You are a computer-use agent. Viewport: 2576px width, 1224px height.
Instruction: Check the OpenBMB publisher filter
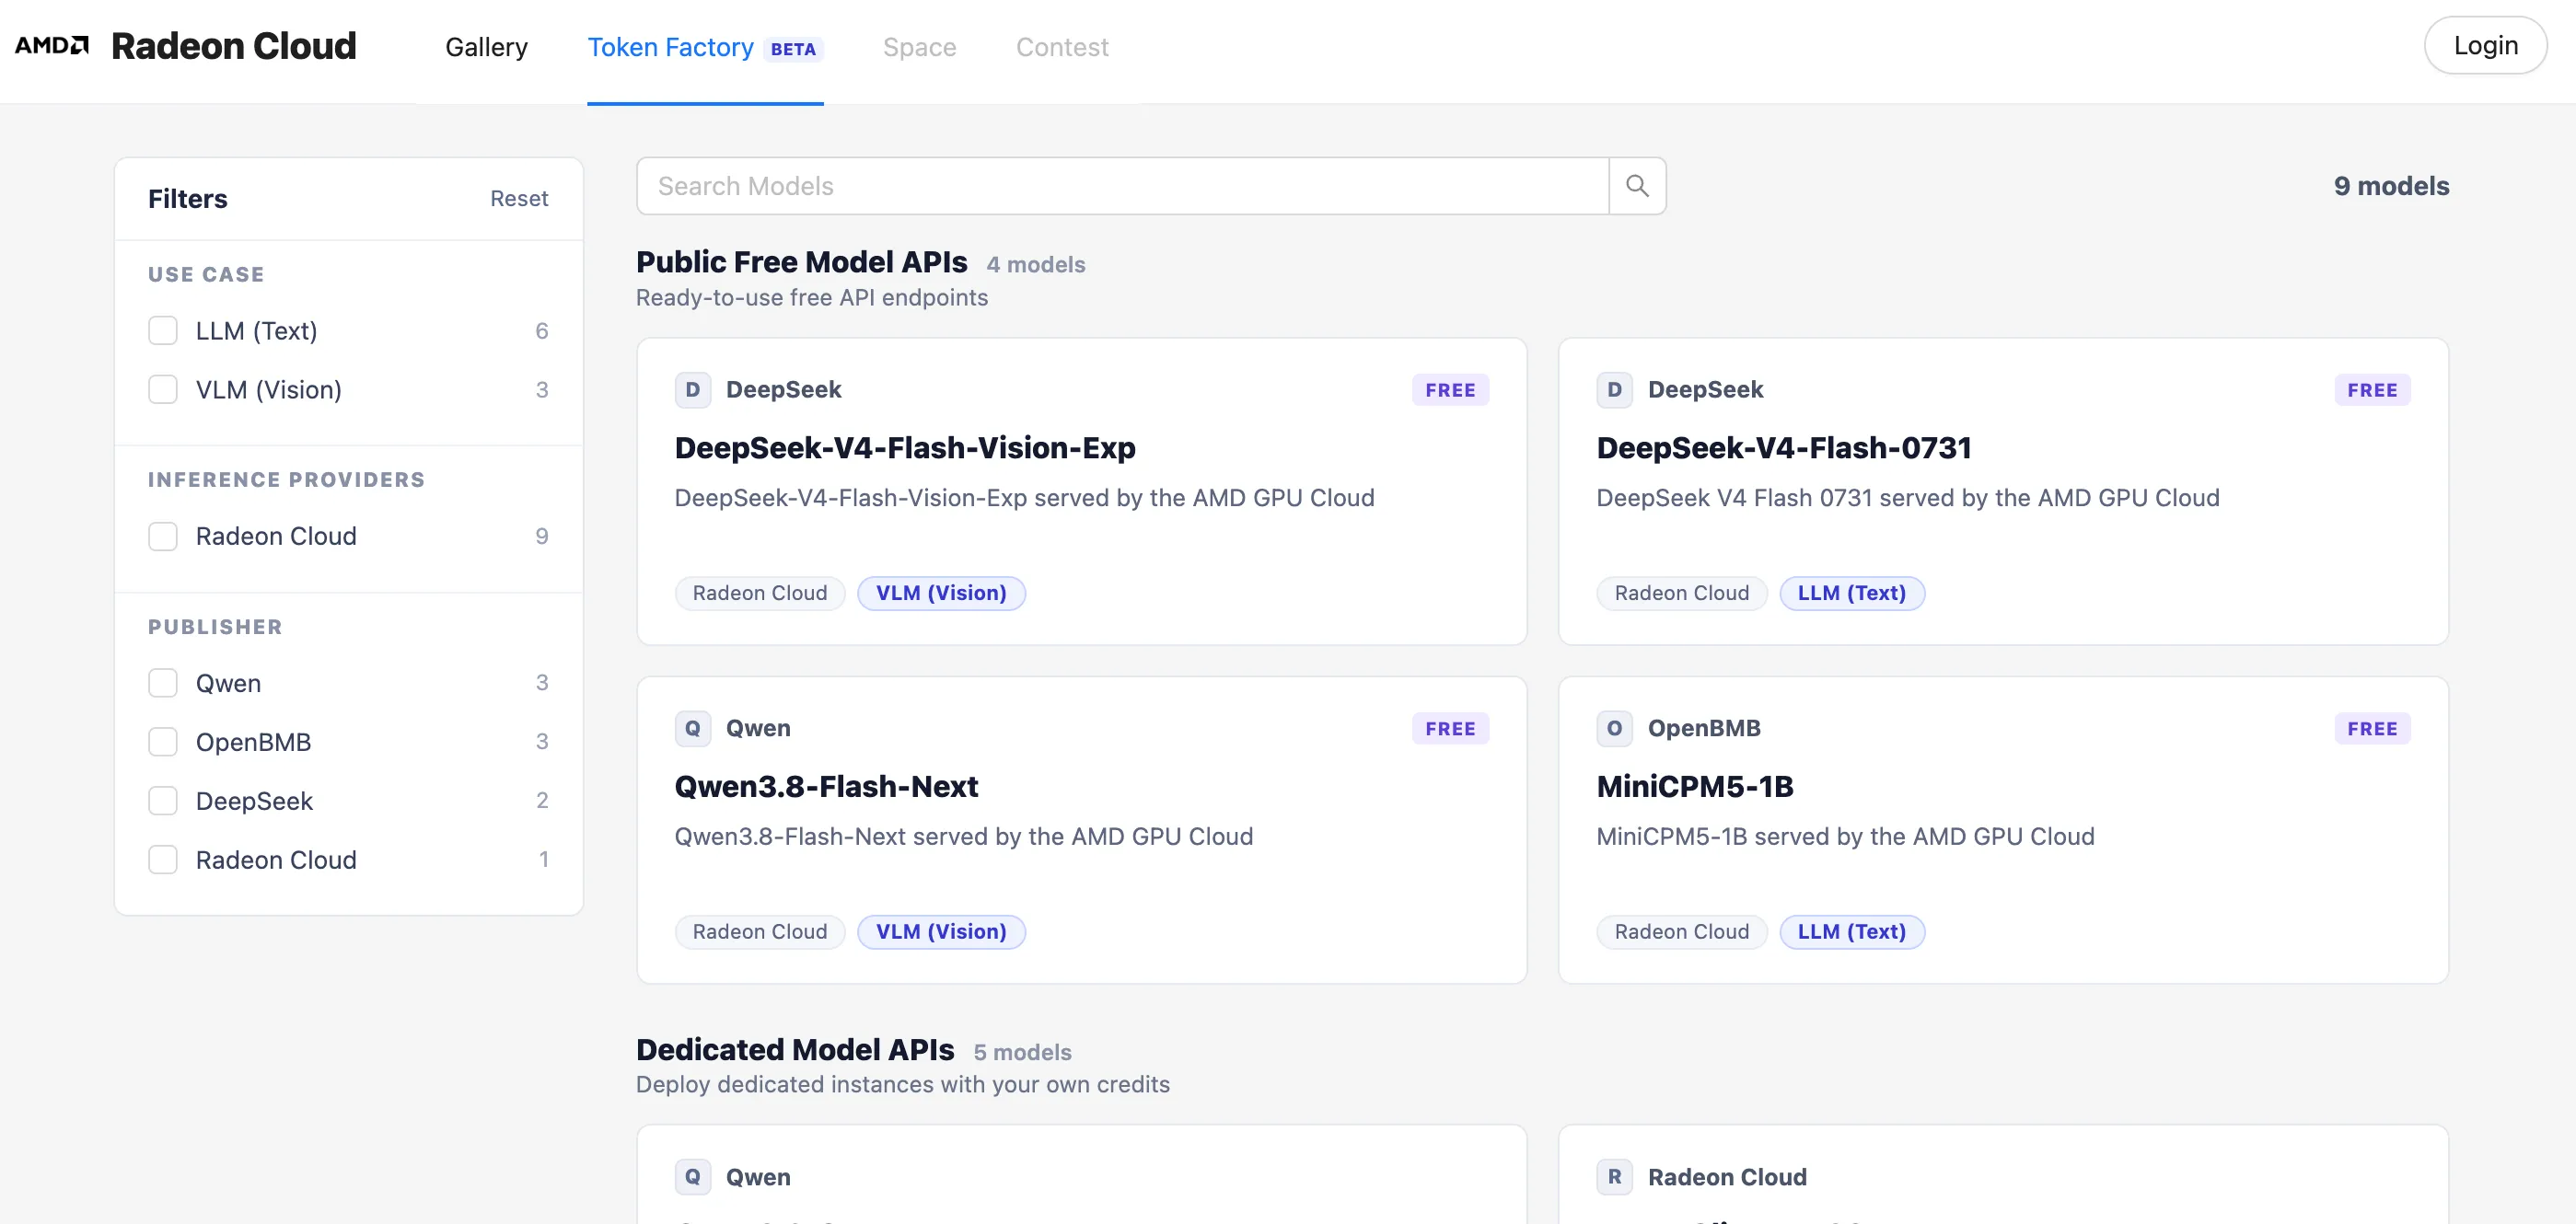tap(163, 743)
